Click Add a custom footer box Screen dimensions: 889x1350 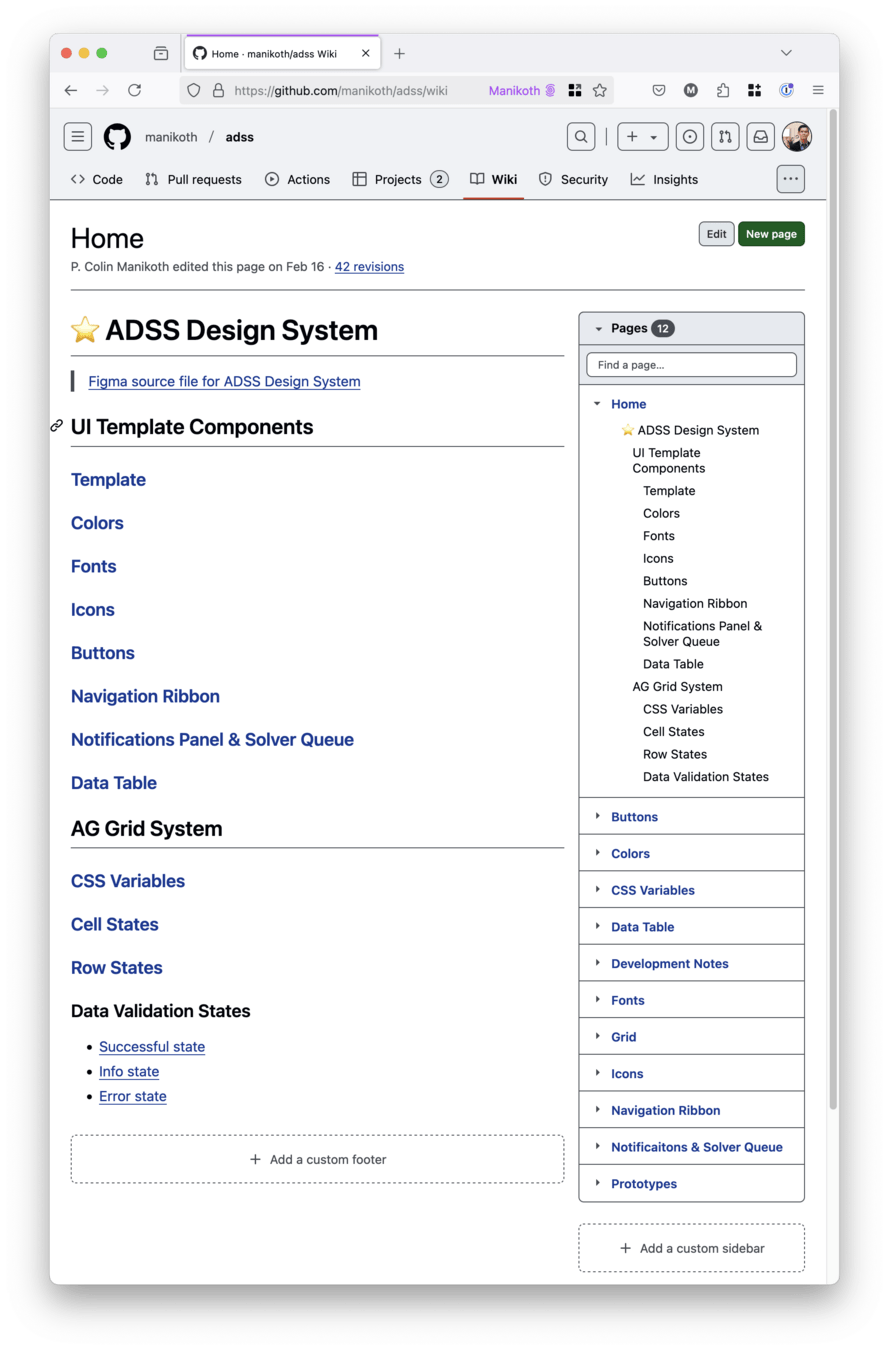coord(317,1159)
